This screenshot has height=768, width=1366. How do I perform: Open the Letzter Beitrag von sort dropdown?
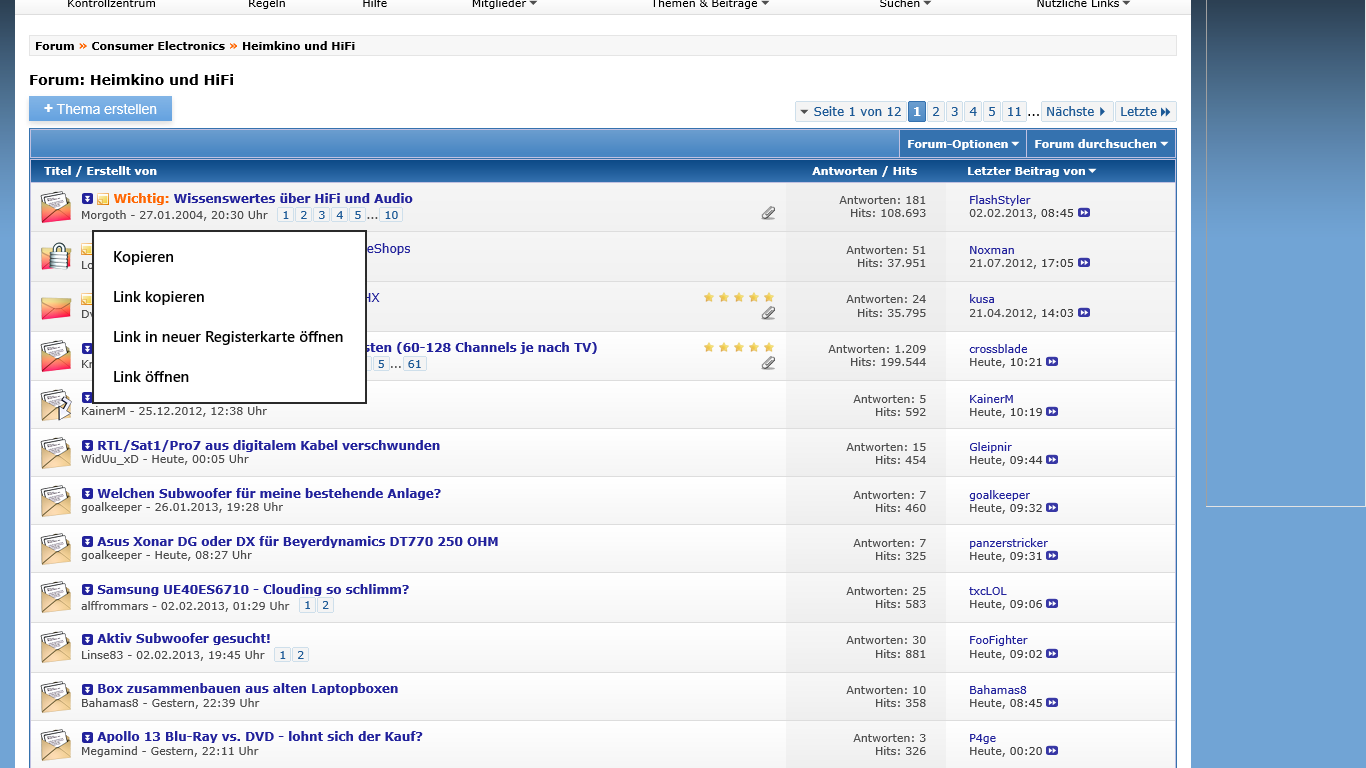(1031, 171)
